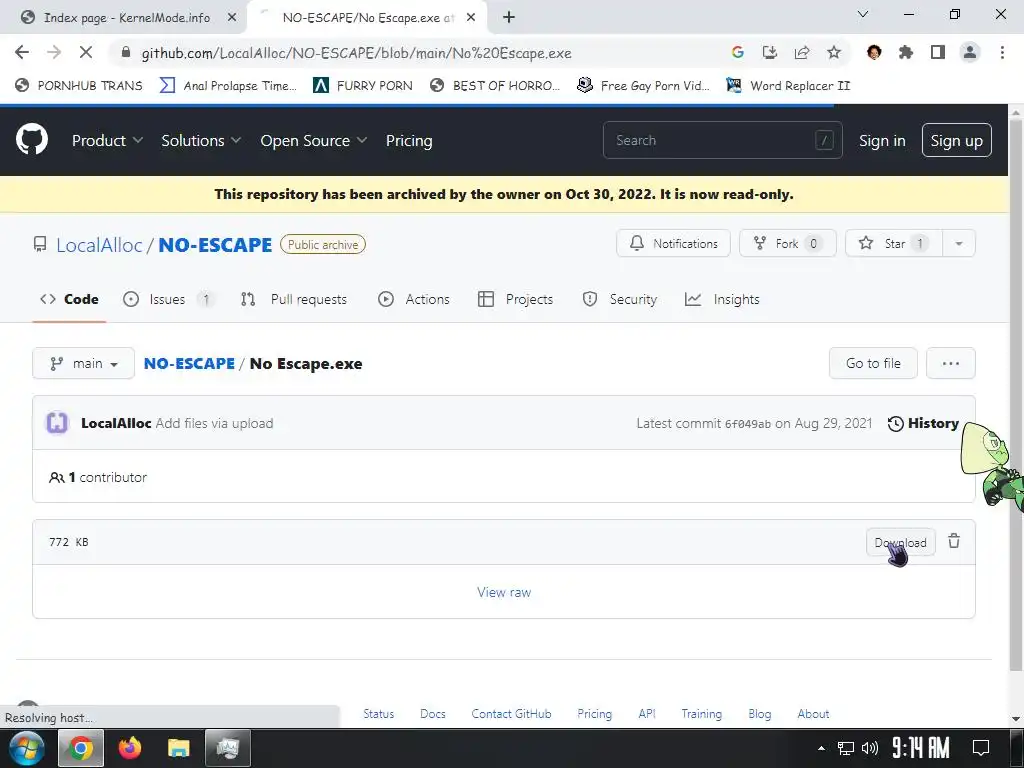Viewport: 1024px width, 768px height.
Task: Open the Word Replacer II bookmark
Action: pos(788,86)
